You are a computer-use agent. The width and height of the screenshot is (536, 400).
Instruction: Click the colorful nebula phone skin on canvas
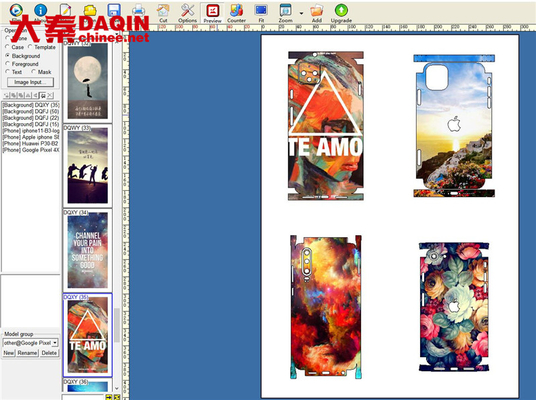(x=326, y=307)
